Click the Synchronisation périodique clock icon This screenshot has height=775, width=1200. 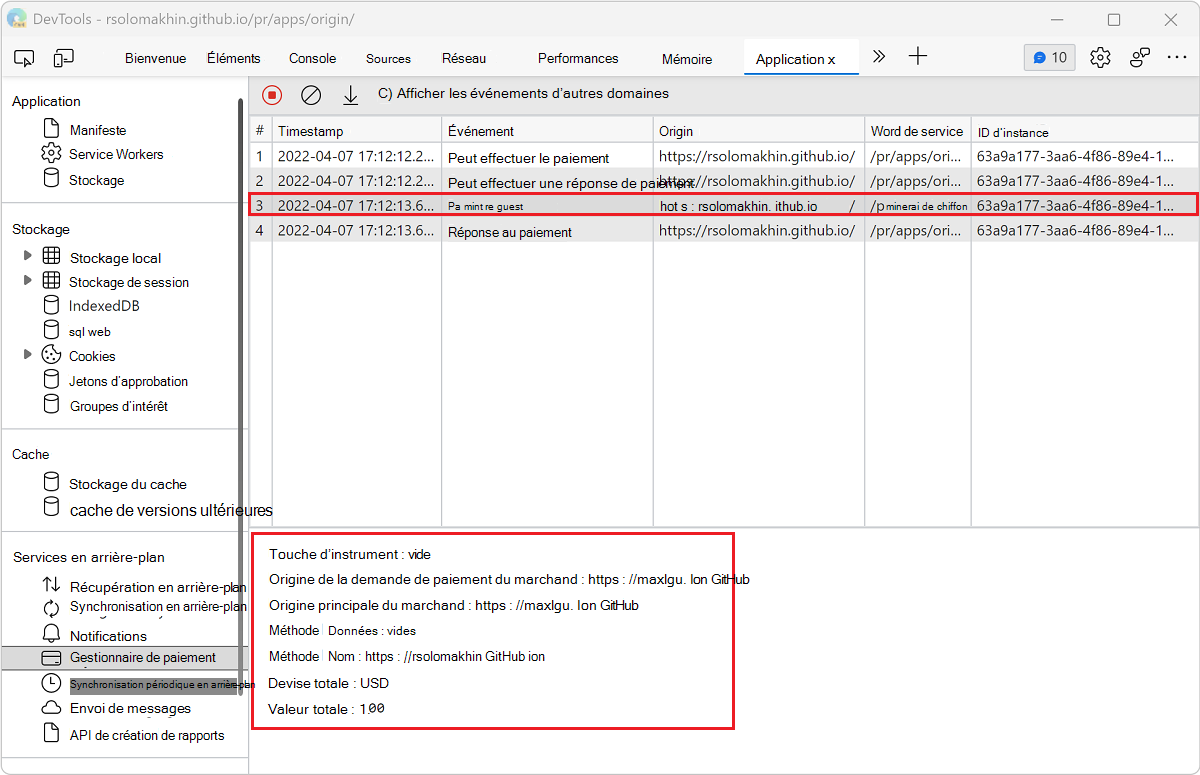[51, 683]
